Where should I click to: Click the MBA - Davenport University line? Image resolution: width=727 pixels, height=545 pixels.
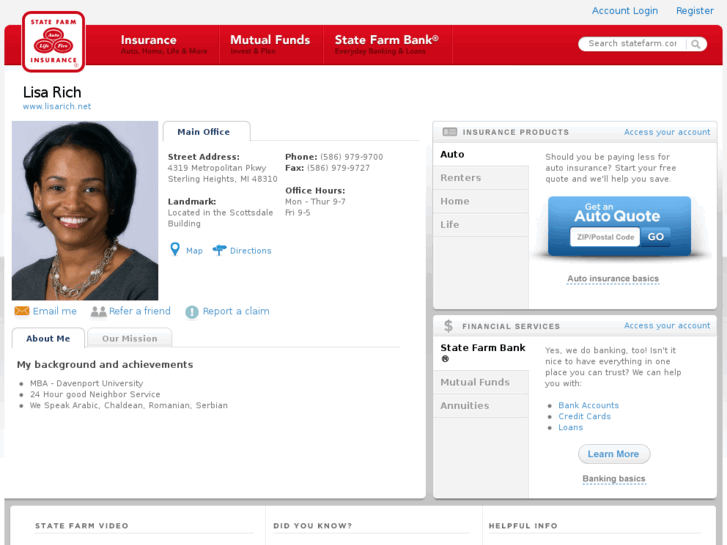tap(86, 383)
